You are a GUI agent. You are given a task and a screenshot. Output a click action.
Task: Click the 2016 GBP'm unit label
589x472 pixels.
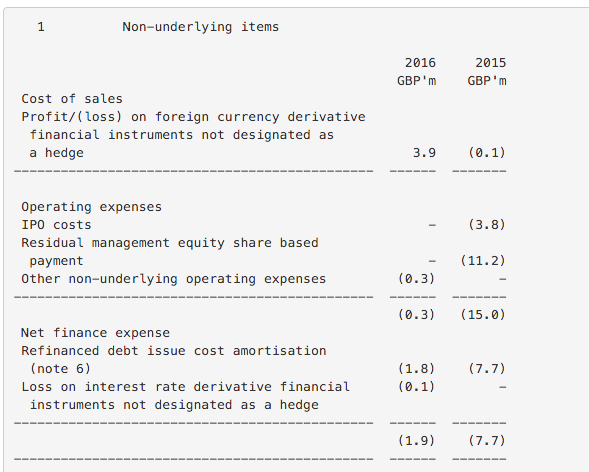tap(416, 81)
